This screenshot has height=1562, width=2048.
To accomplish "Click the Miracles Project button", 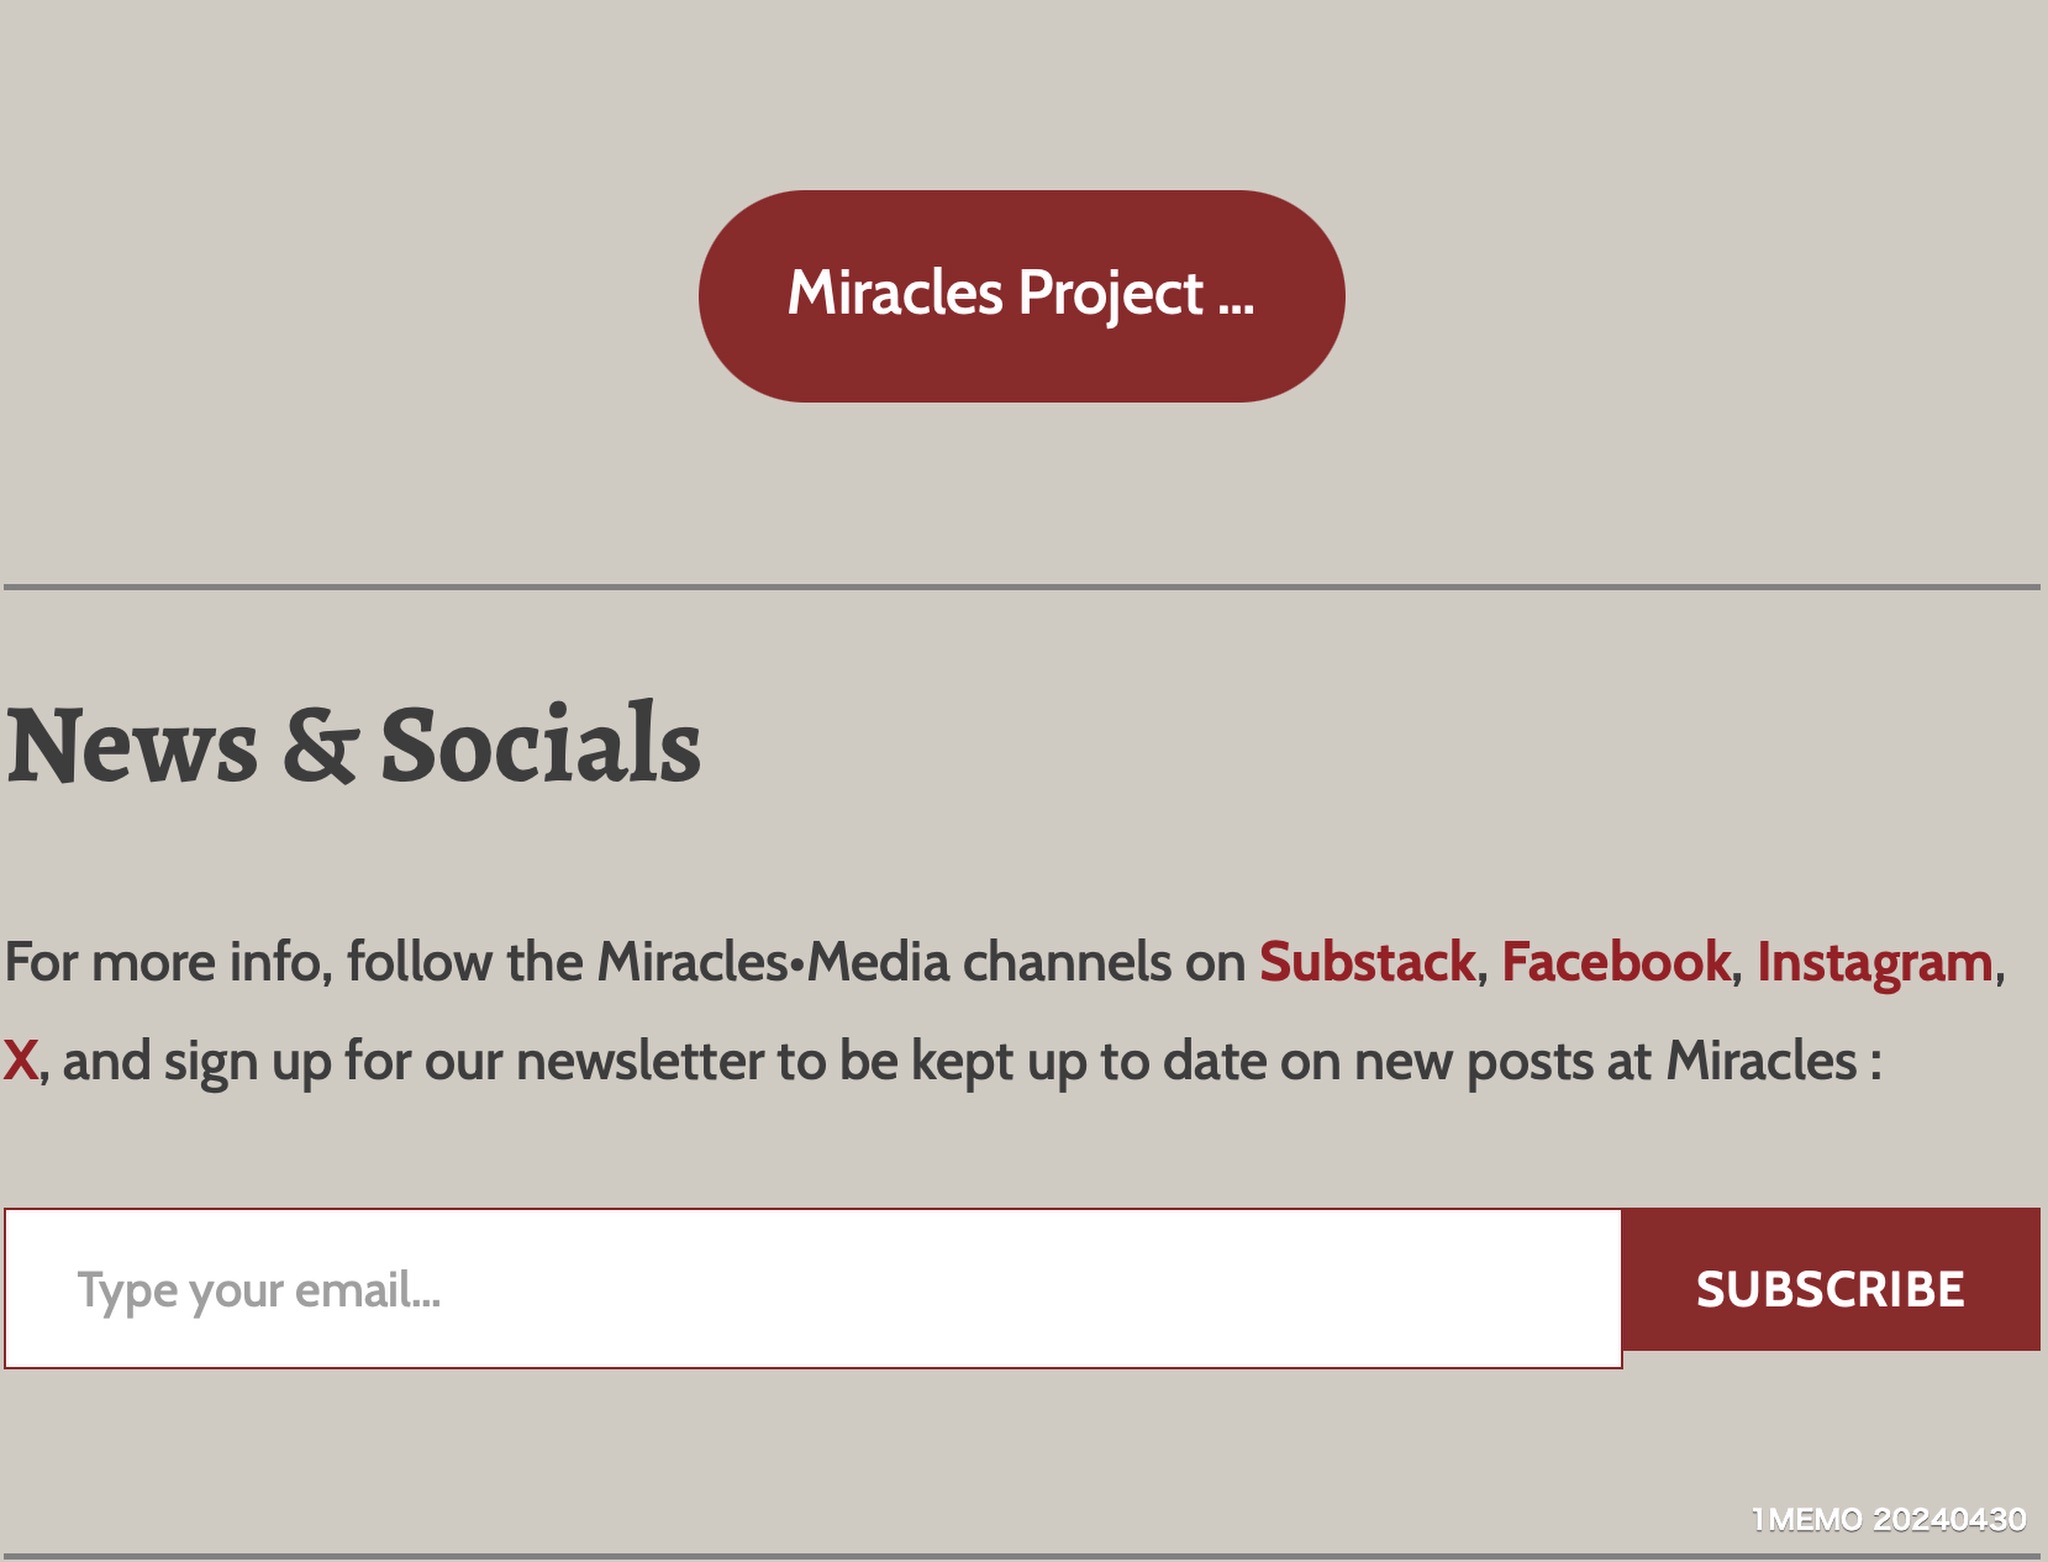I will pyautogui.click(x=1021, y=296).
